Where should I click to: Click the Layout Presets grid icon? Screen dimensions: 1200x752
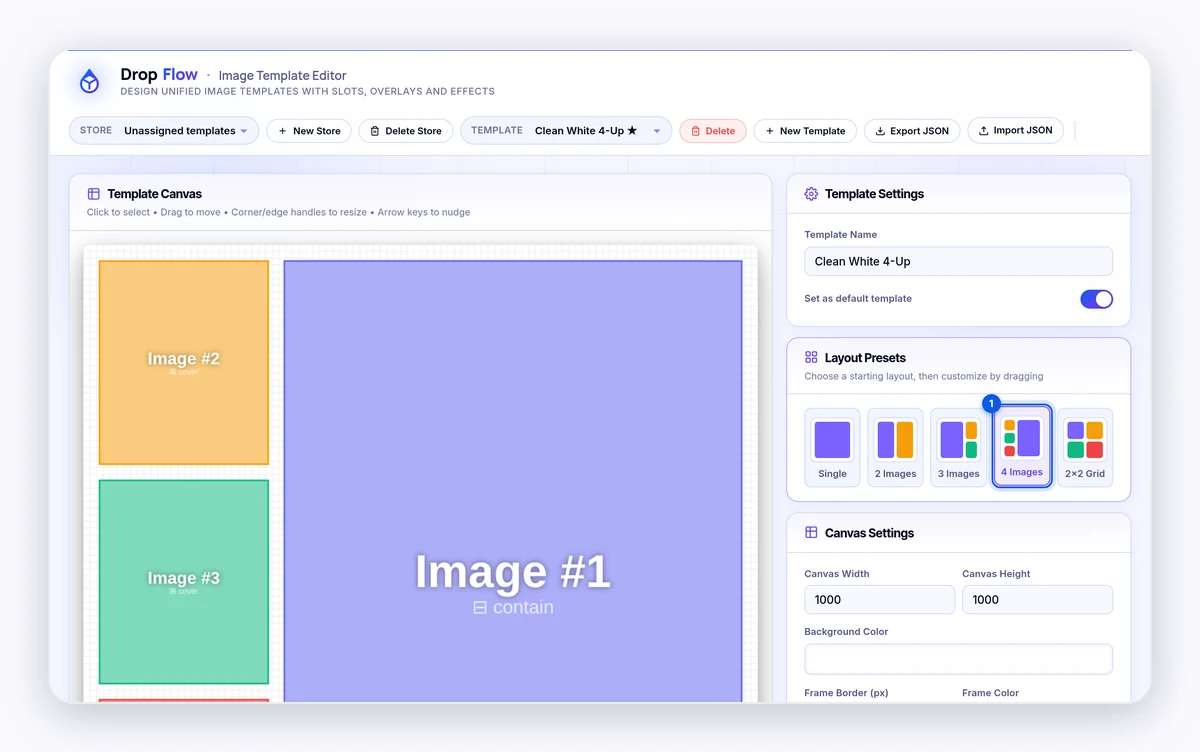pyautogui.click(x=811, y=357)
